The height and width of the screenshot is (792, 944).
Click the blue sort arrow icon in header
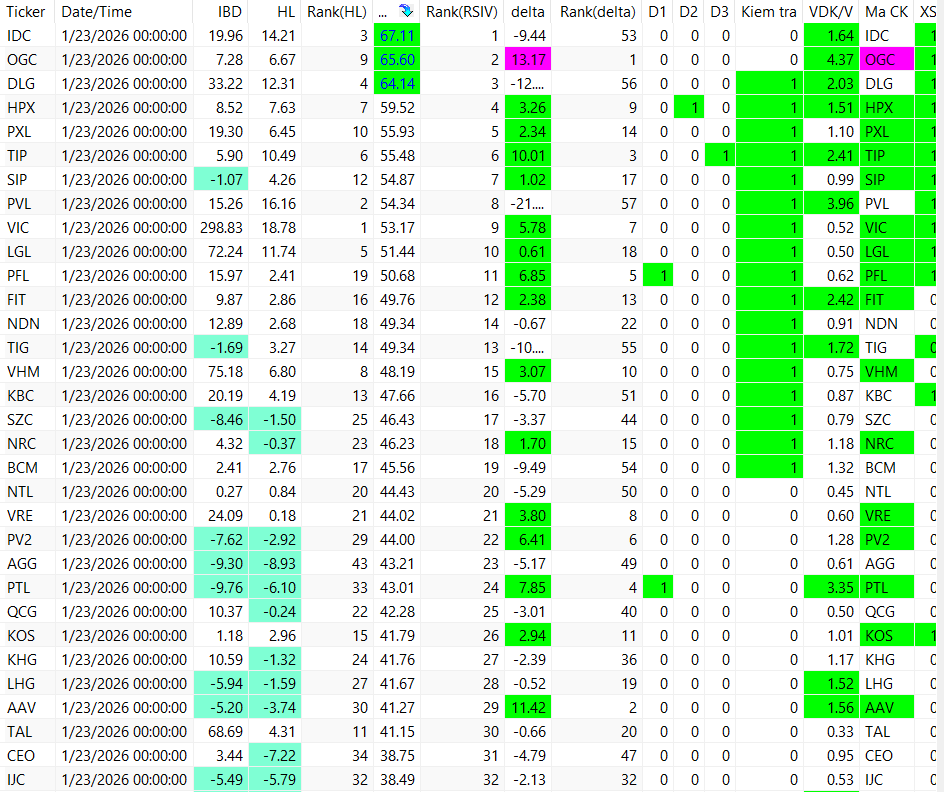click(x=407, y=10)
